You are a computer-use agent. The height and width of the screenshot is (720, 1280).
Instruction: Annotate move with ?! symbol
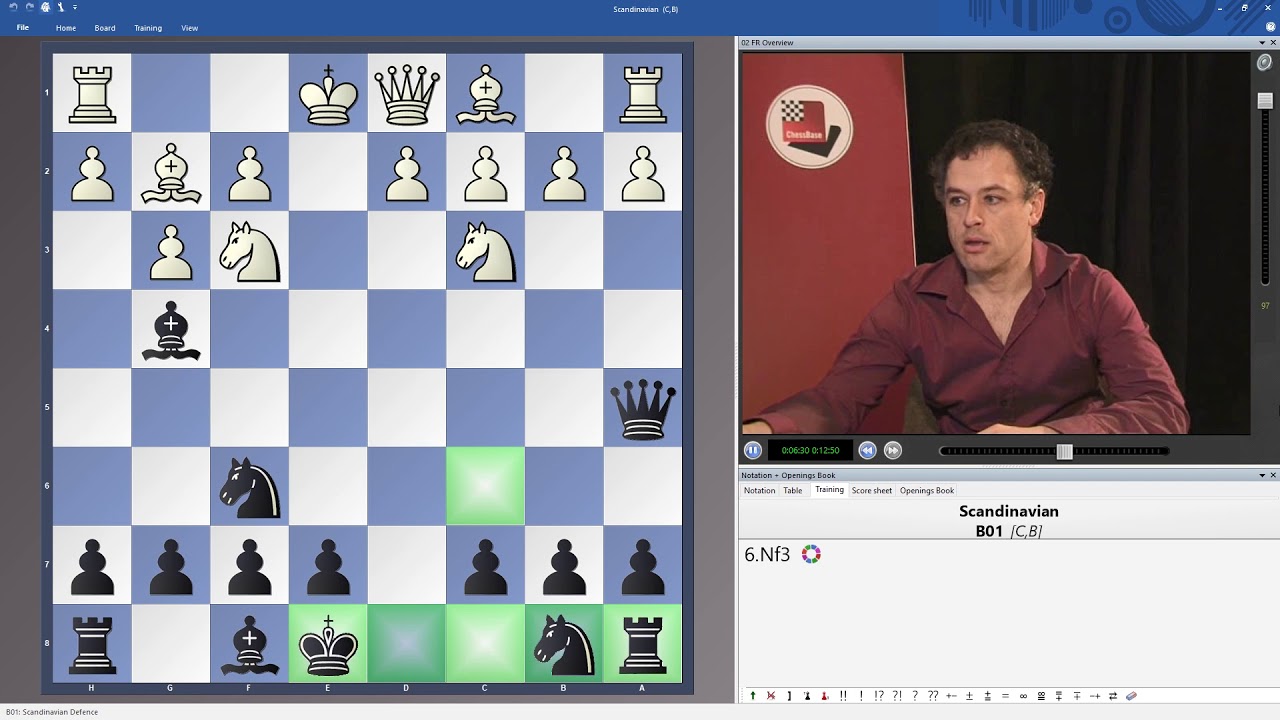[x=897, y=696]
